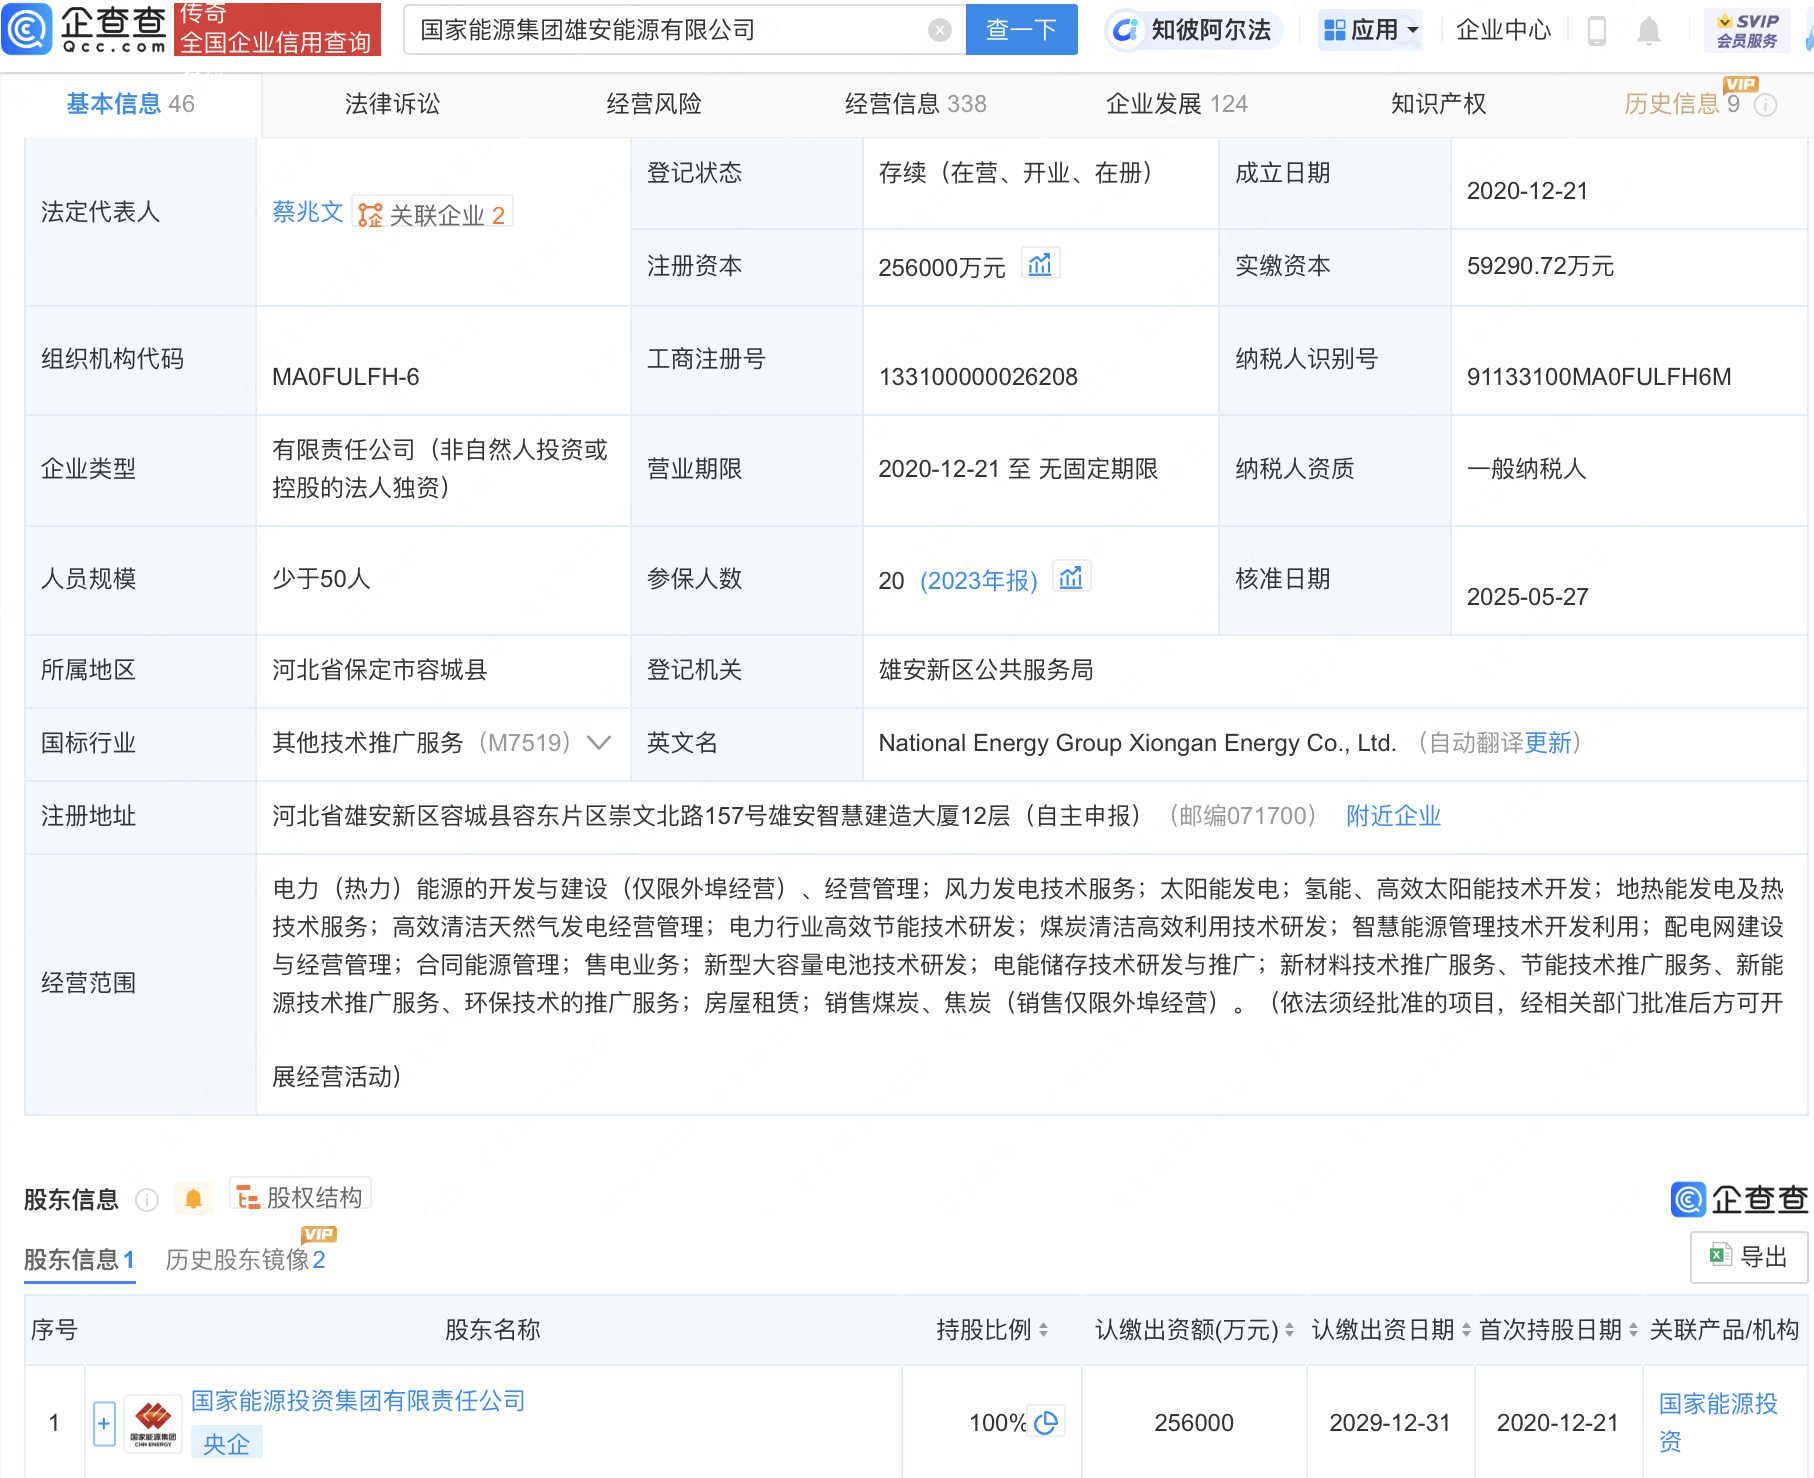Select 历史股东镜像 2 sub-tab
The height and width of the screenshot is (1478, 1814).
[245, 1260]
